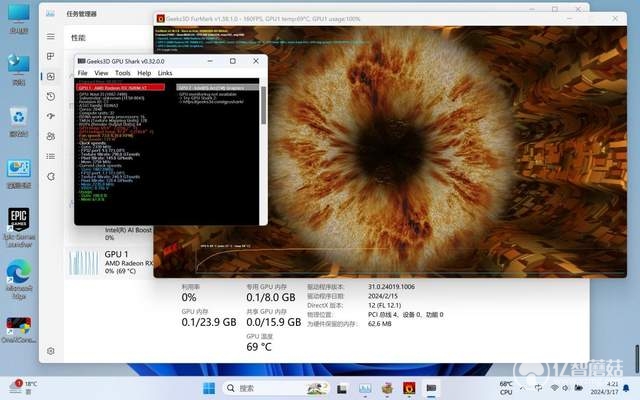Open the weather widget showing 18°C
The height and width of the screenshot is (400, 640).
click(24, 387)
